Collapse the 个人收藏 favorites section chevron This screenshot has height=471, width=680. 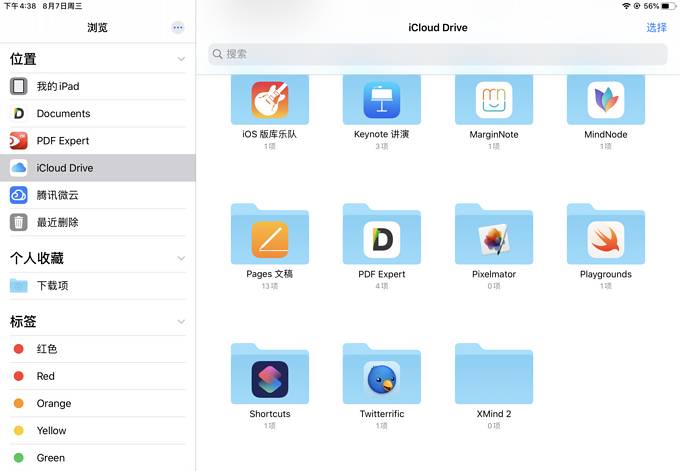(181, 258)
